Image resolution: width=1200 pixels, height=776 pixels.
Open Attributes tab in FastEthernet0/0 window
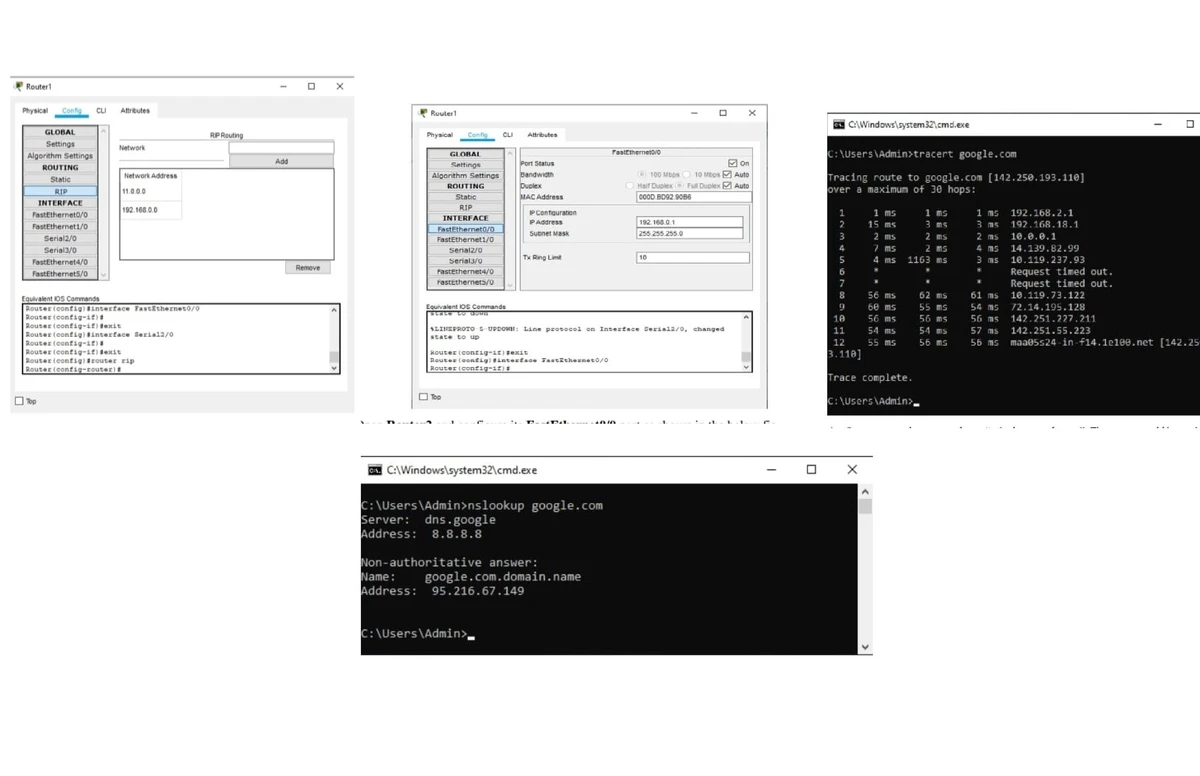542,135
